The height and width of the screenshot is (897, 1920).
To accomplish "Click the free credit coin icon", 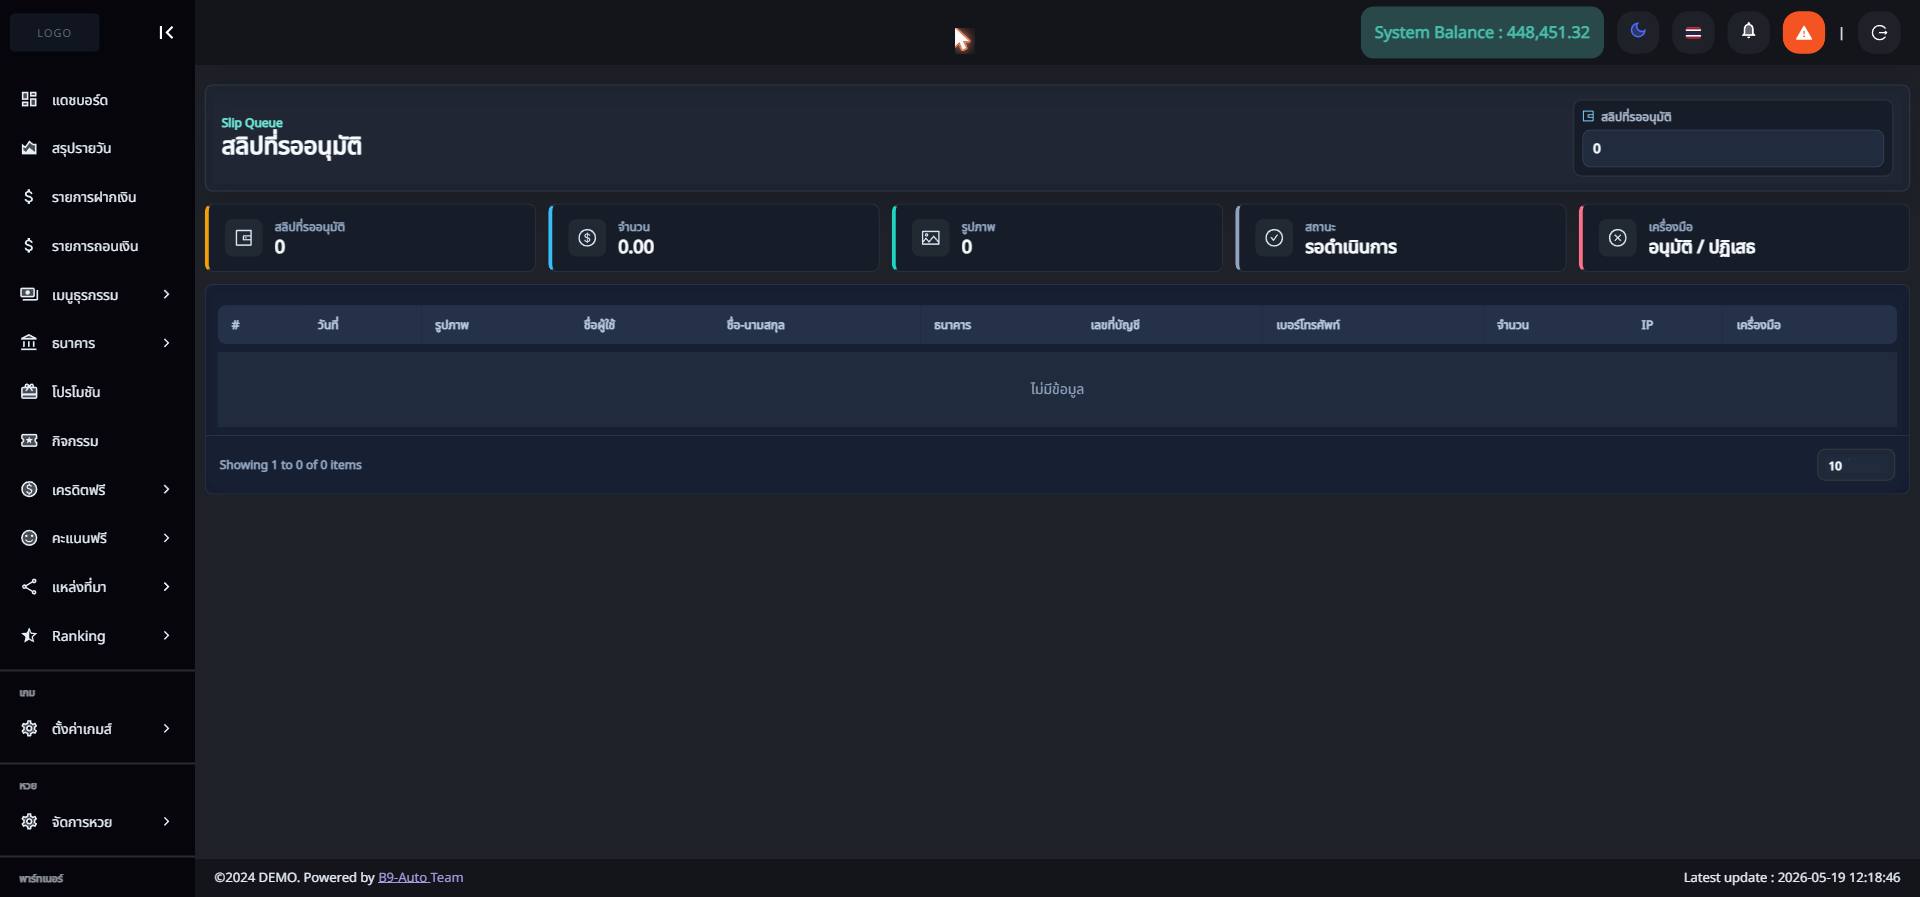I will point(29,489).
